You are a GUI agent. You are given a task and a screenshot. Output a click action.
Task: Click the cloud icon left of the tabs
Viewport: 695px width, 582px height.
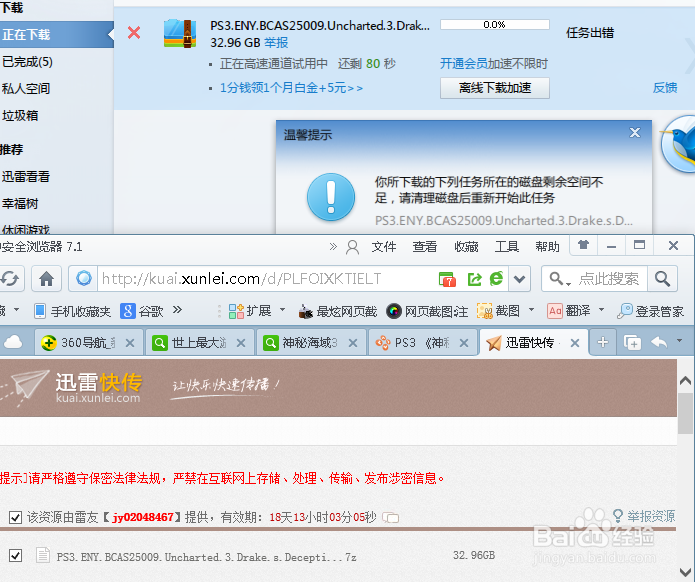tap(13, 342)
